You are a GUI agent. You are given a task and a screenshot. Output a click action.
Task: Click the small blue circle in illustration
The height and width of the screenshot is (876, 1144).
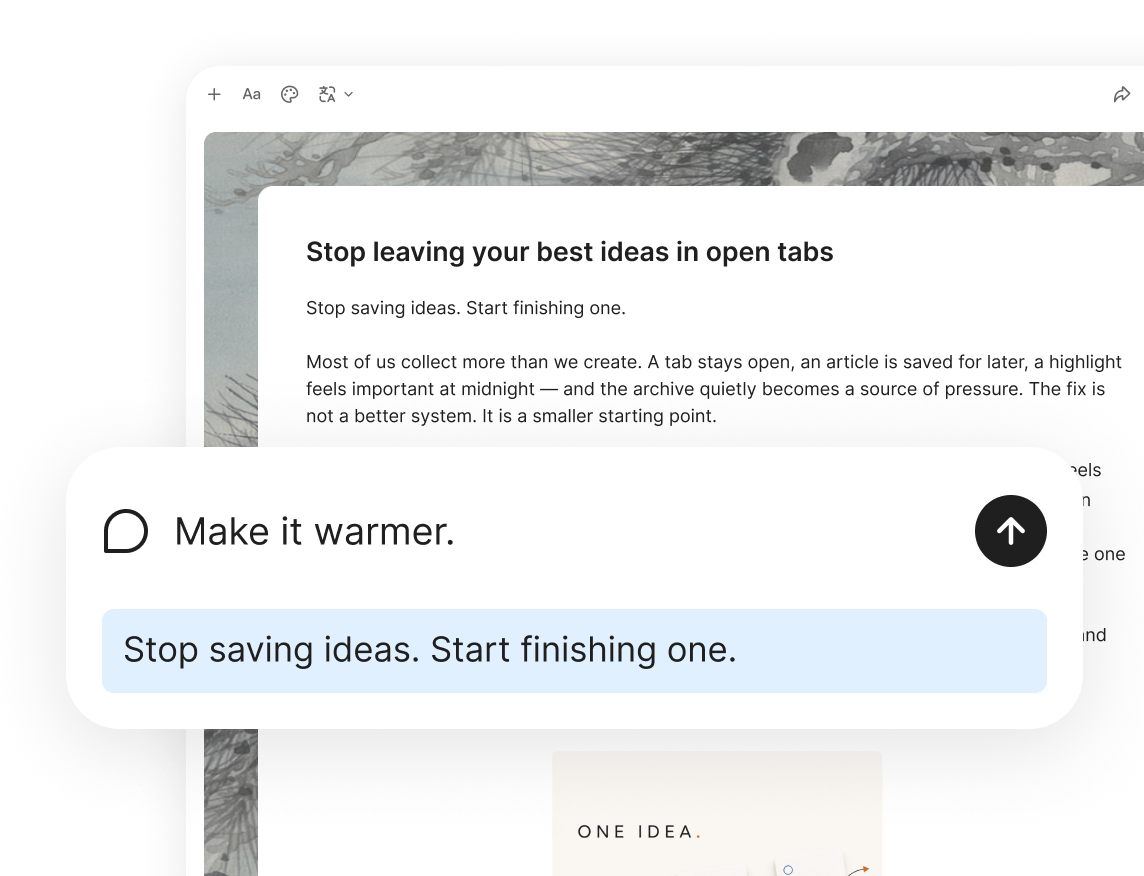pos(788,869)
